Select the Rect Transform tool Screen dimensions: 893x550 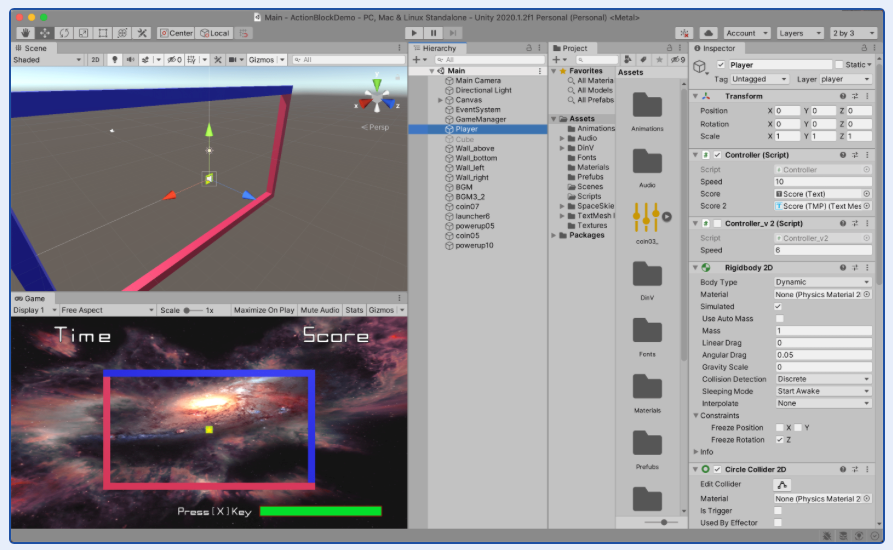pyautogui.click(x=103, y=33)
